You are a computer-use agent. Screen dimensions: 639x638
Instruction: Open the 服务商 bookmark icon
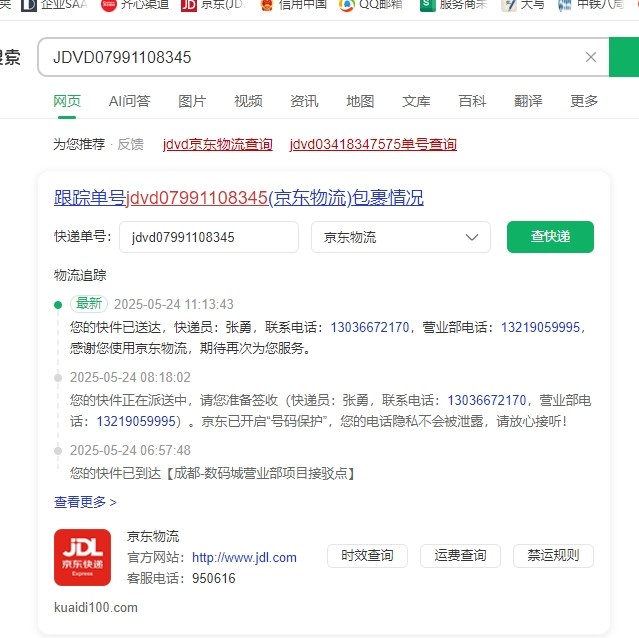[427, 5]
